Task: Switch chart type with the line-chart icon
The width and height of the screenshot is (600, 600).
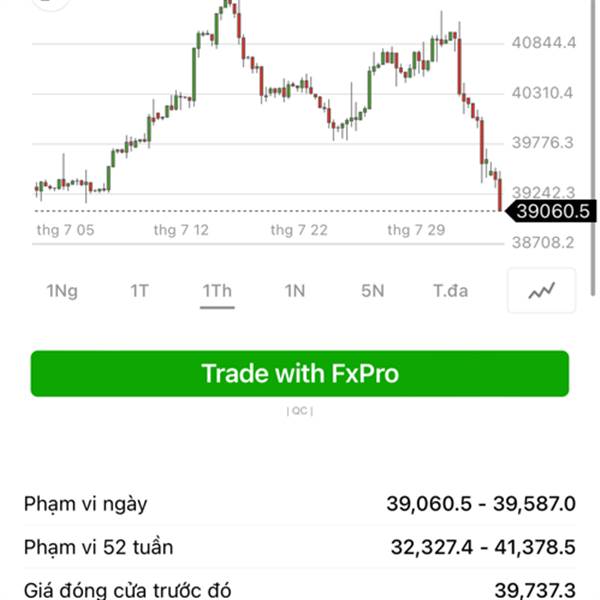Action: click(541, 291)
